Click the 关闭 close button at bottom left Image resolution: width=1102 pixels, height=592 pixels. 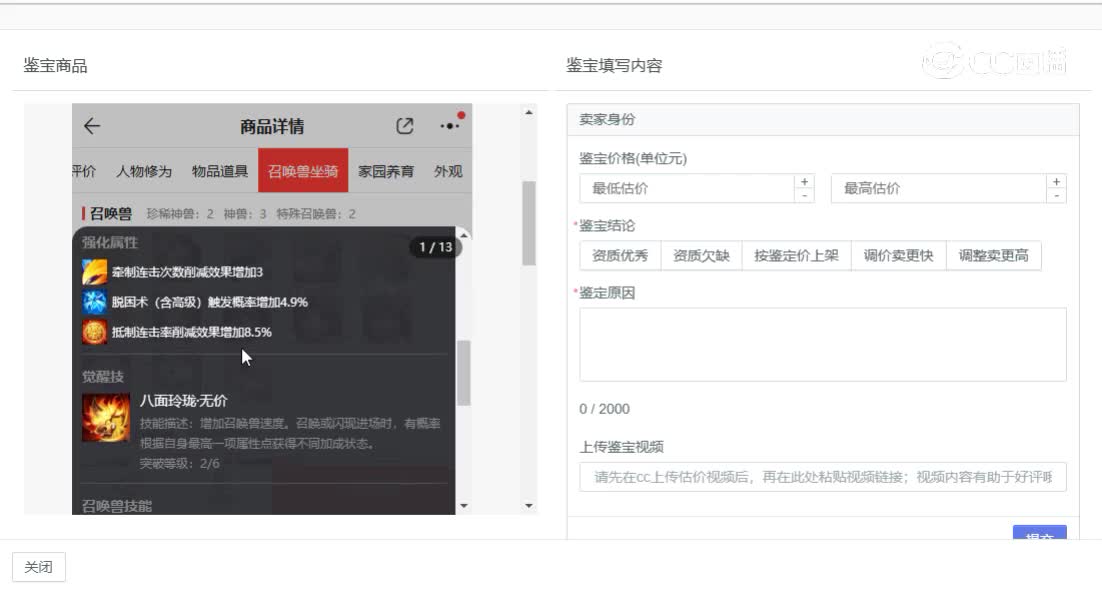click(x=38, y=567)
